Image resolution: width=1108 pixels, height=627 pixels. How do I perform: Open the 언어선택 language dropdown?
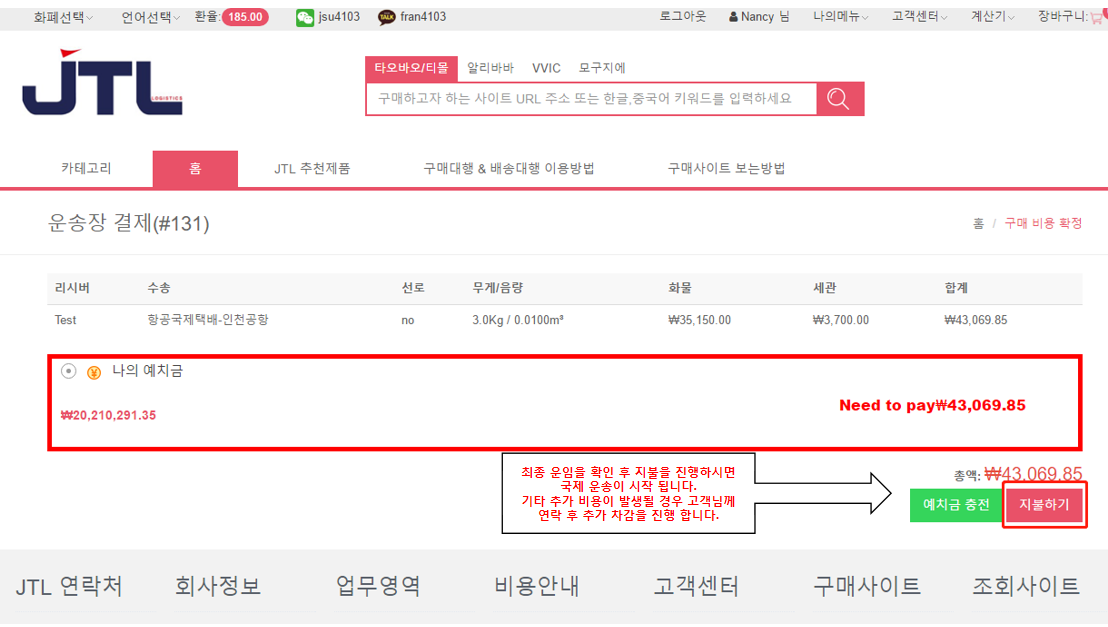[x=151, y=17]
